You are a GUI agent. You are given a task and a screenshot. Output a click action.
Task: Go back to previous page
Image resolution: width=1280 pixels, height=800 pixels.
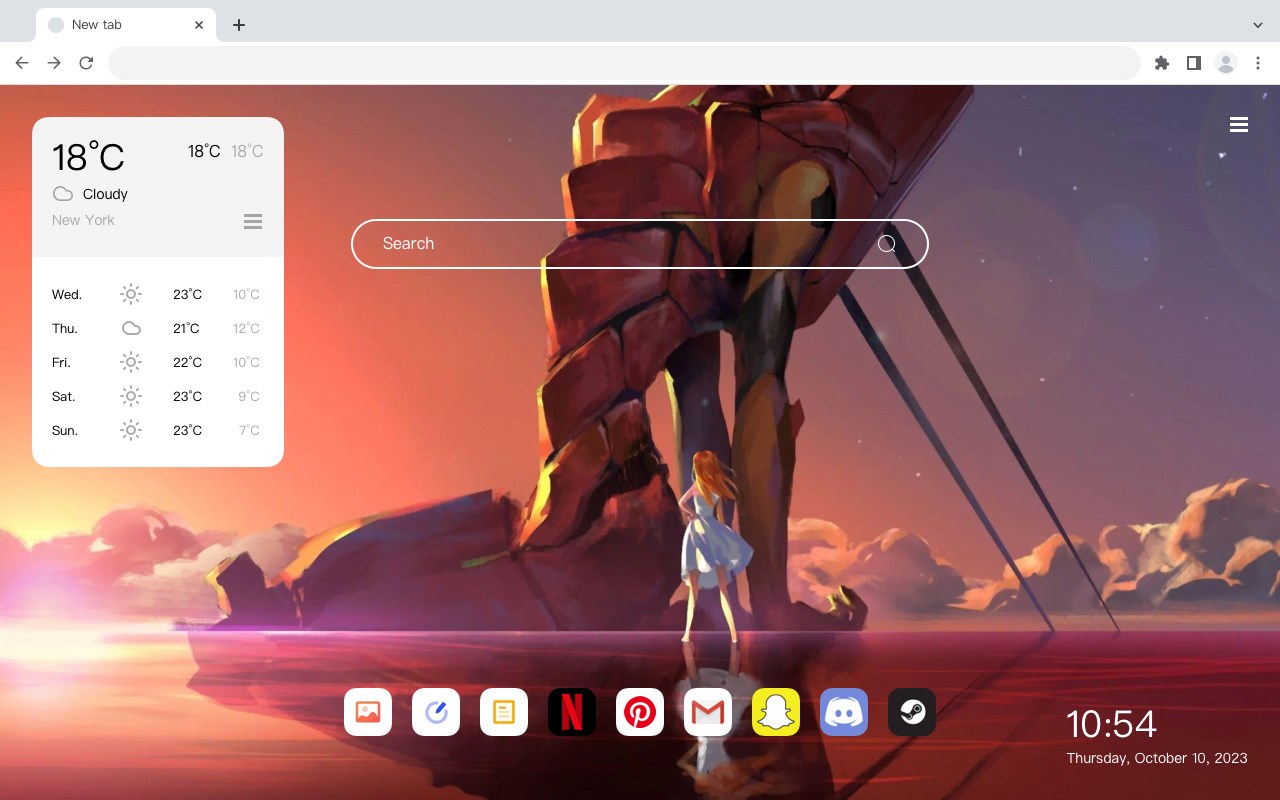22,63
